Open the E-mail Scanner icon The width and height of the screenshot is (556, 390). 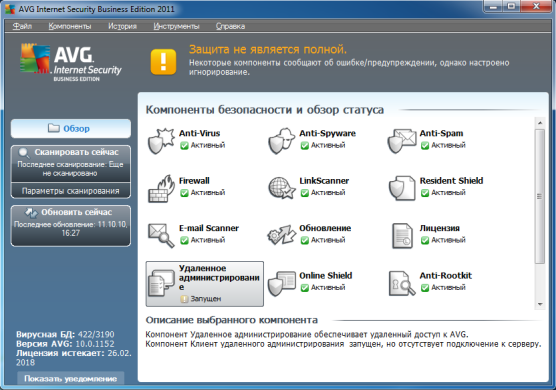pyautogui.click(x=161, y=235)
